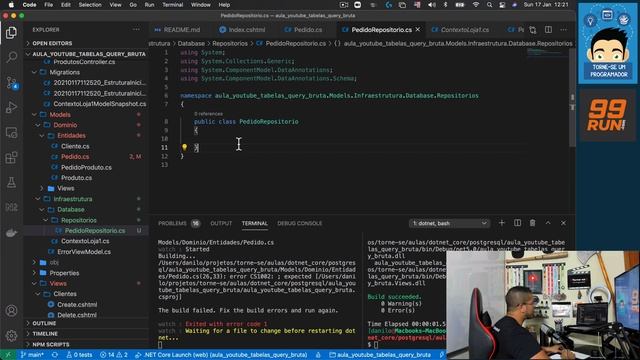Screen dimensions: 640x360
Task: Open the Search view in activity bar
Action: pyautogui.click(x=11, y=57)
